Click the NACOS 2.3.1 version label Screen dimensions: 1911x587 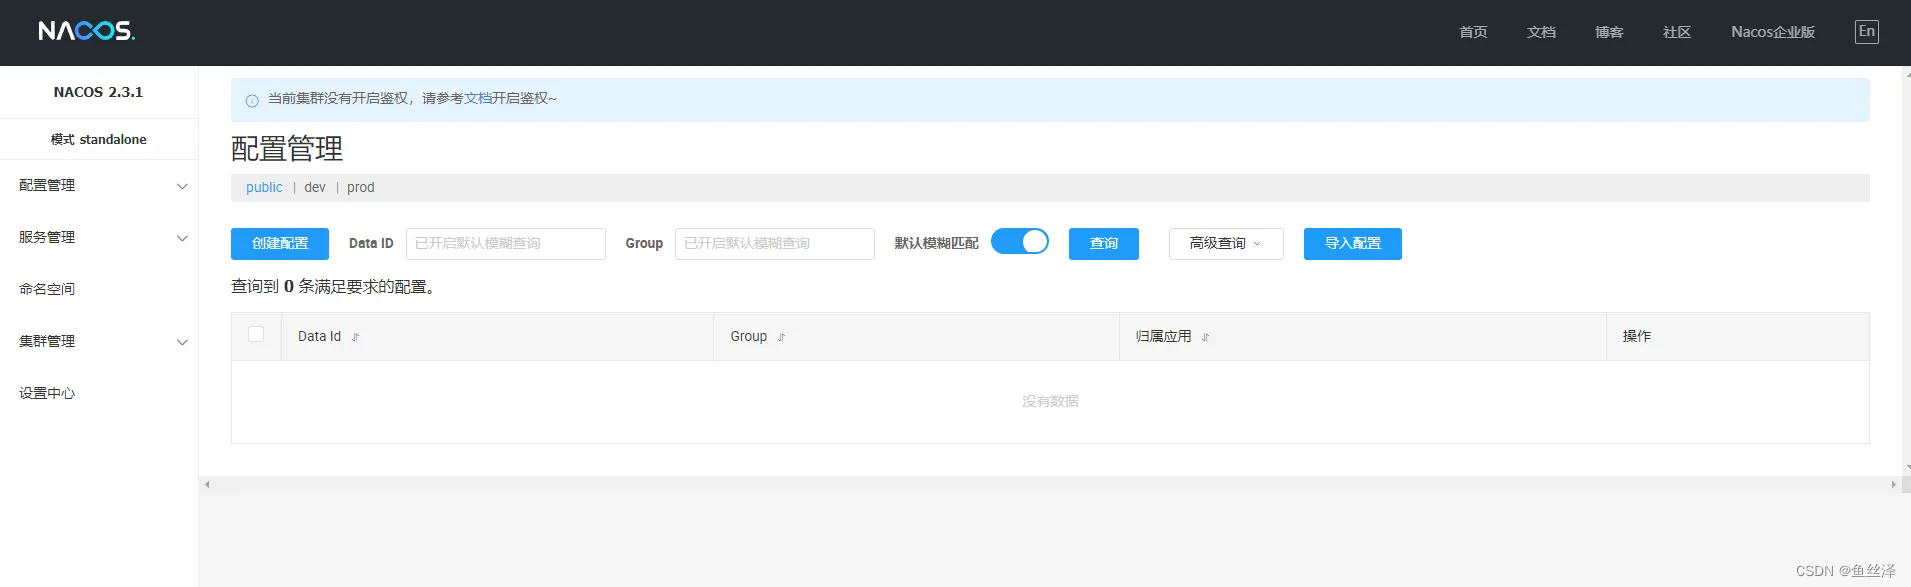(98, 92)
